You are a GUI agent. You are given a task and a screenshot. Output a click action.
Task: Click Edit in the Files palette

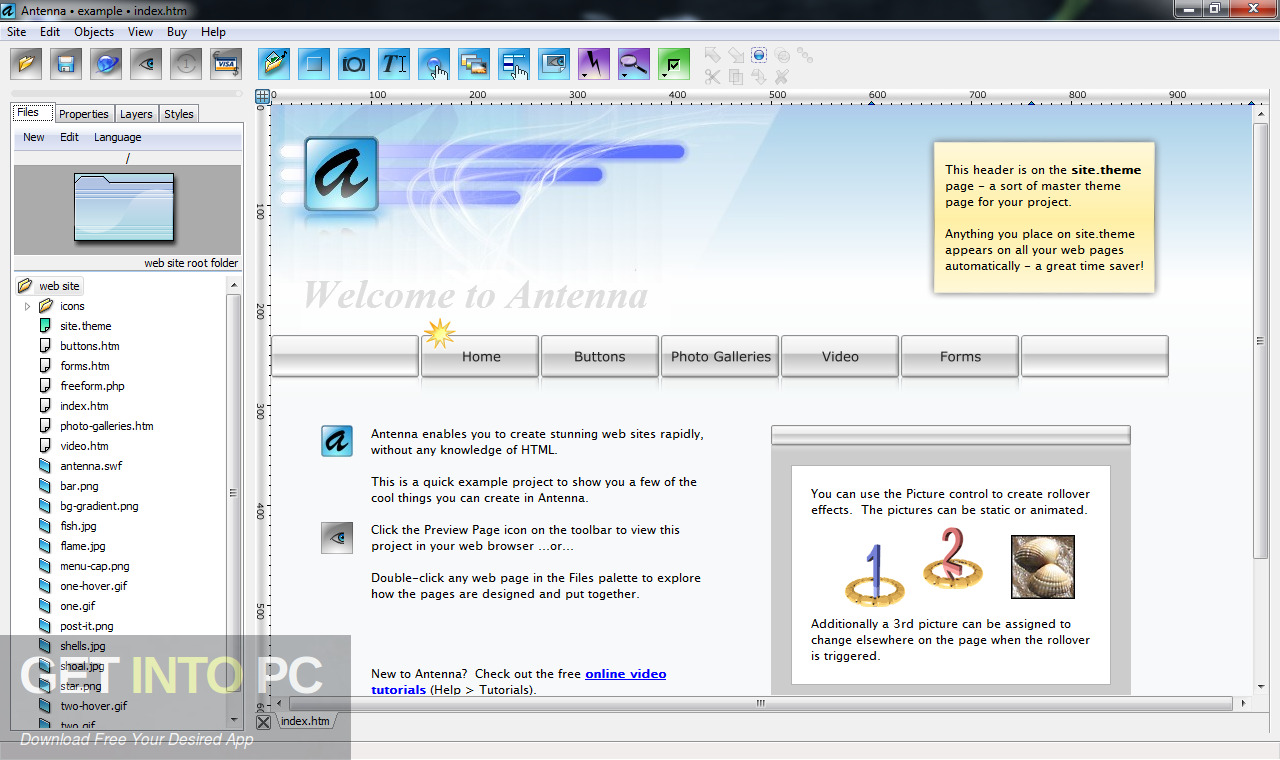[69, 138]
